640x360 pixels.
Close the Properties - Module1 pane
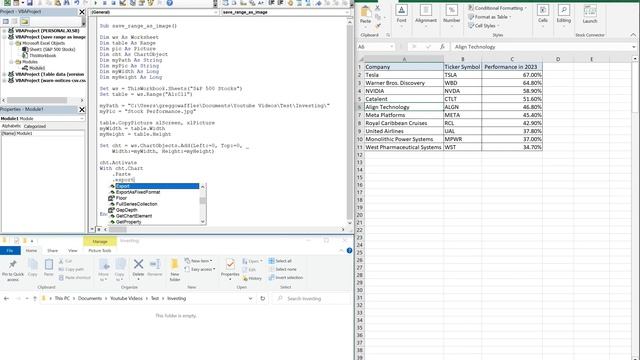pos(82,109)
